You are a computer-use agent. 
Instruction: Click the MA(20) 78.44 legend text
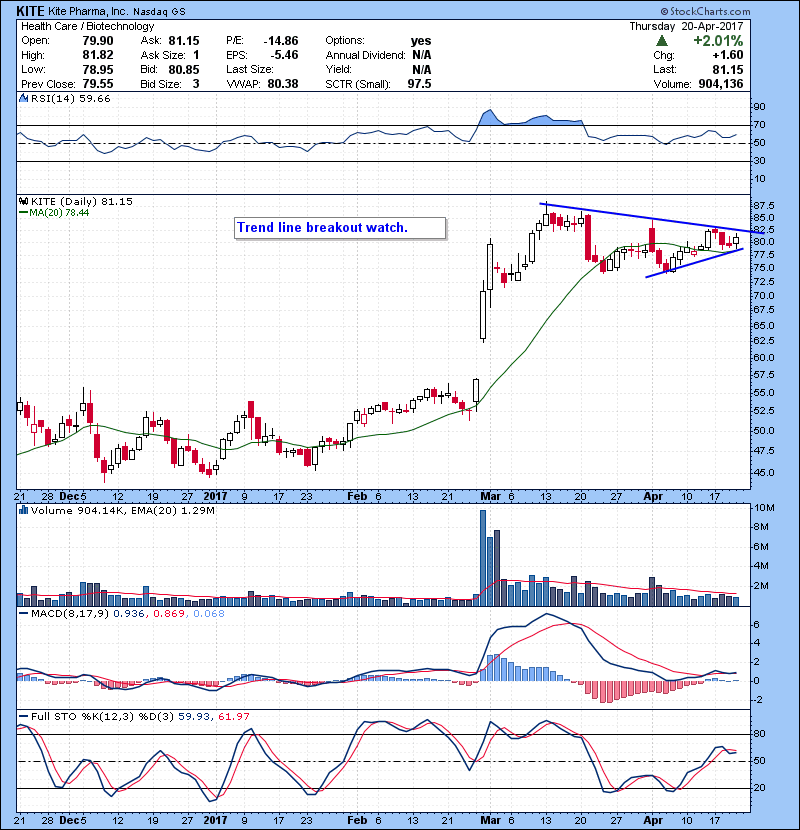[59, 213]
